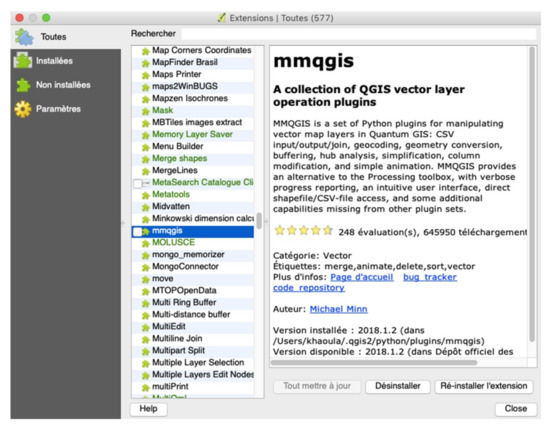Viewport: 550px width, 426px height.
Task: Select the Multiple Layer Selection plugin
Action: [x=193, y=362]
